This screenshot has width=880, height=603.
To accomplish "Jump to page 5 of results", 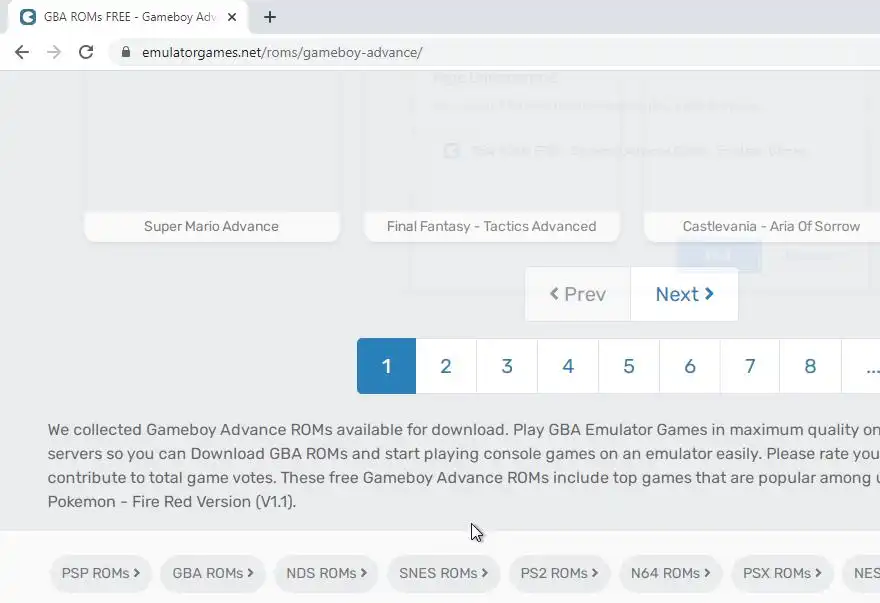I will pos(629,366).
